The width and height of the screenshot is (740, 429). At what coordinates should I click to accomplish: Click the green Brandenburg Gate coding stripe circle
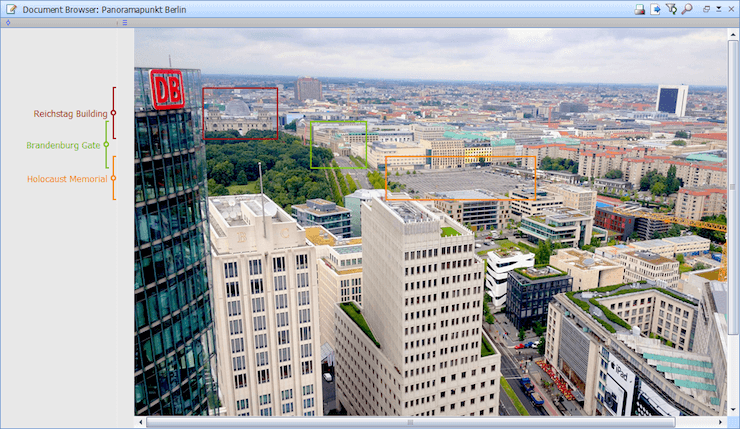(x=106, y=144)
